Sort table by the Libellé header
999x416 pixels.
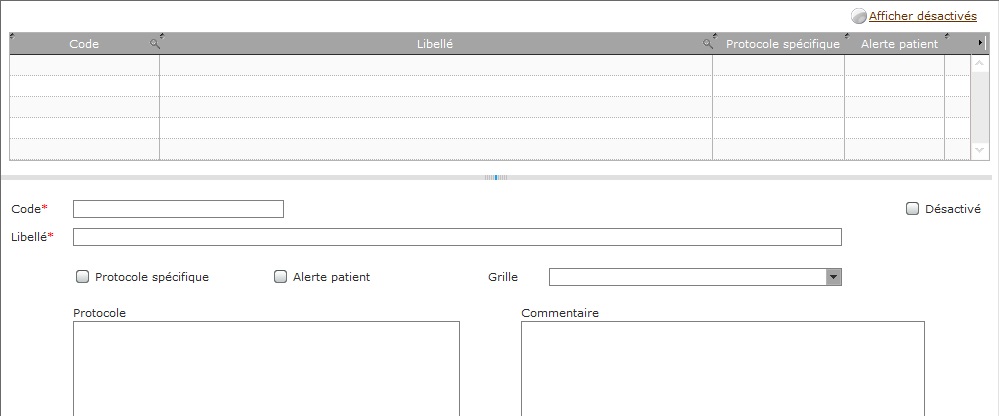435,44
